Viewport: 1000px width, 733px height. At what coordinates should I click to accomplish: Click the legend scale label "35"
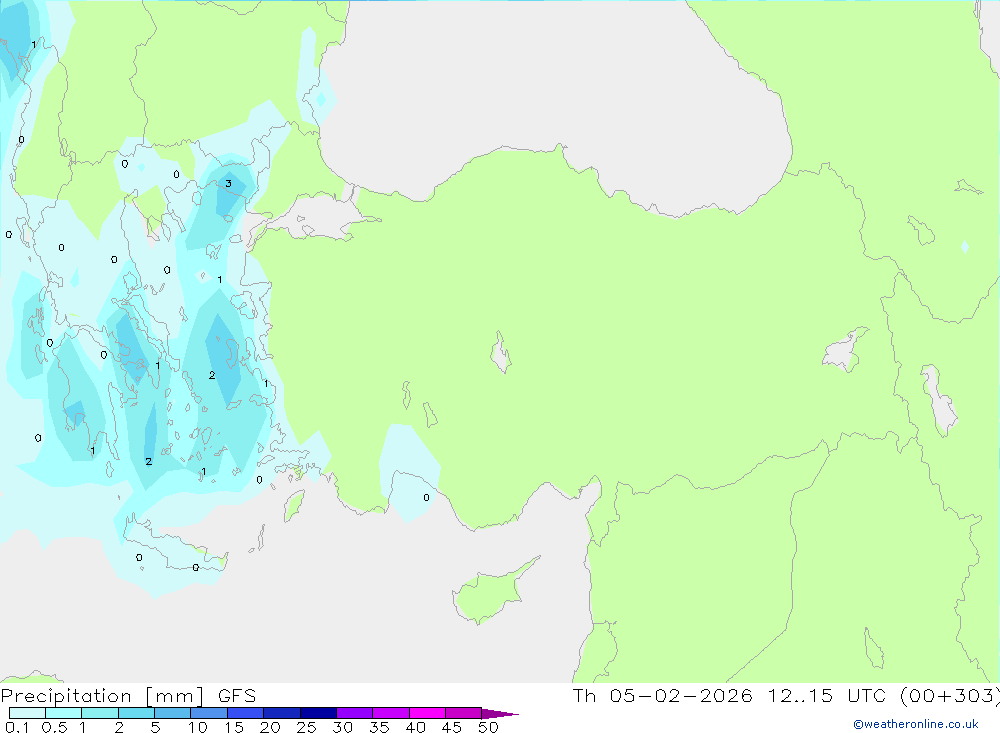[379, 727]
